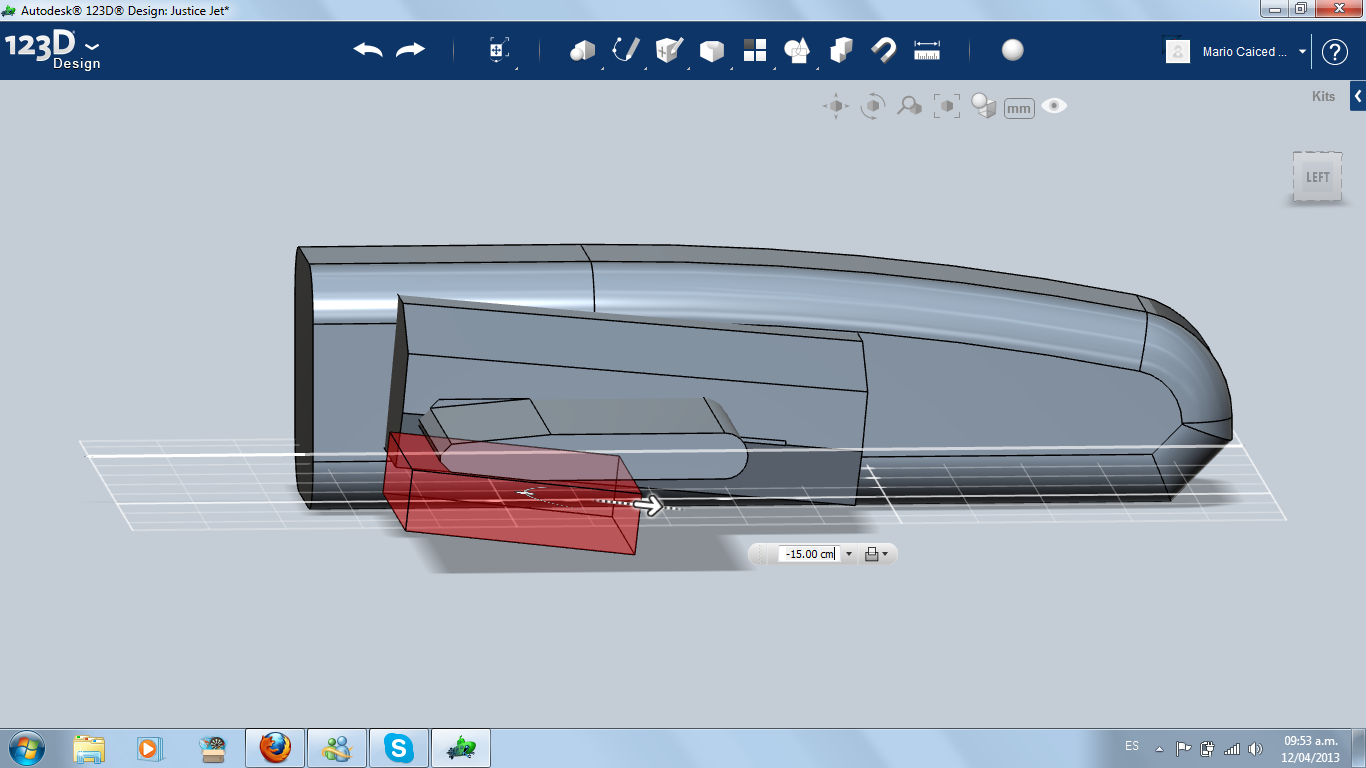Click the Redo arrow
1366x768 pixels.
coord(411,50)
